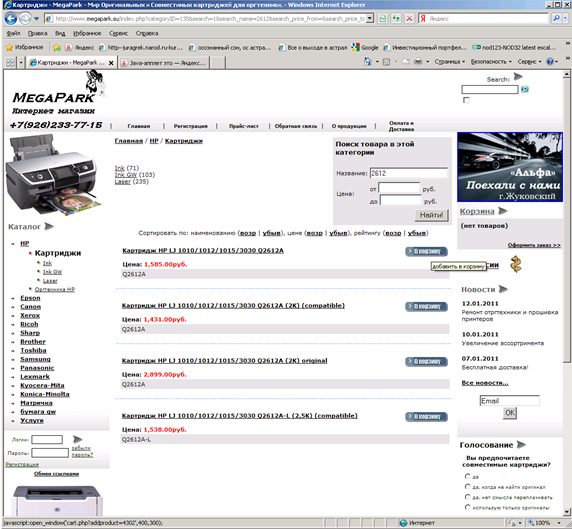This screenshot has width=572, height=529.
Task: Click the add to favorites bar star icon
Action: (x=57, y=47)
